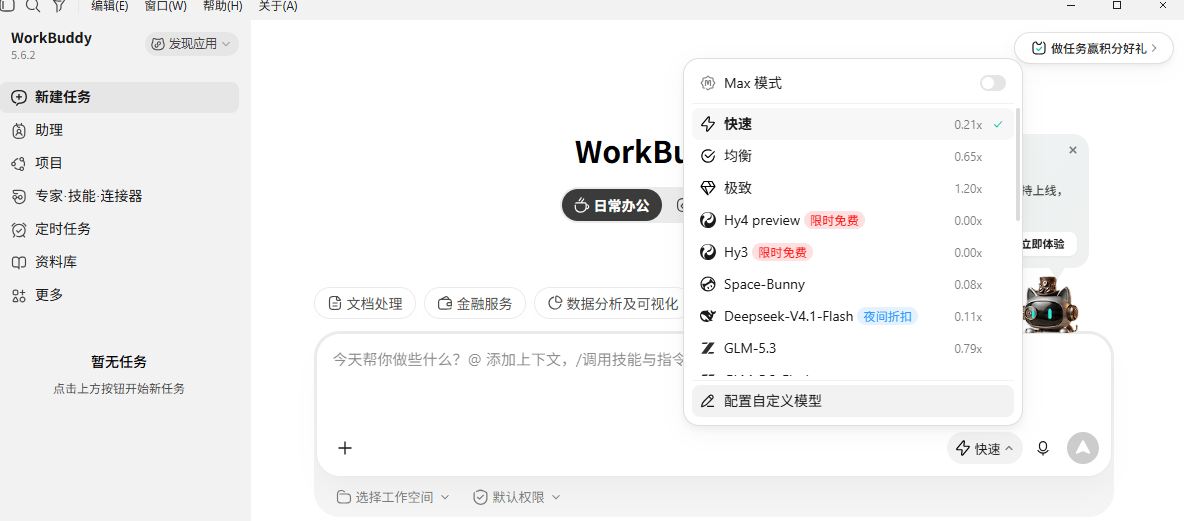Click the 文档处理 quick chip

(x=365, y=304)
